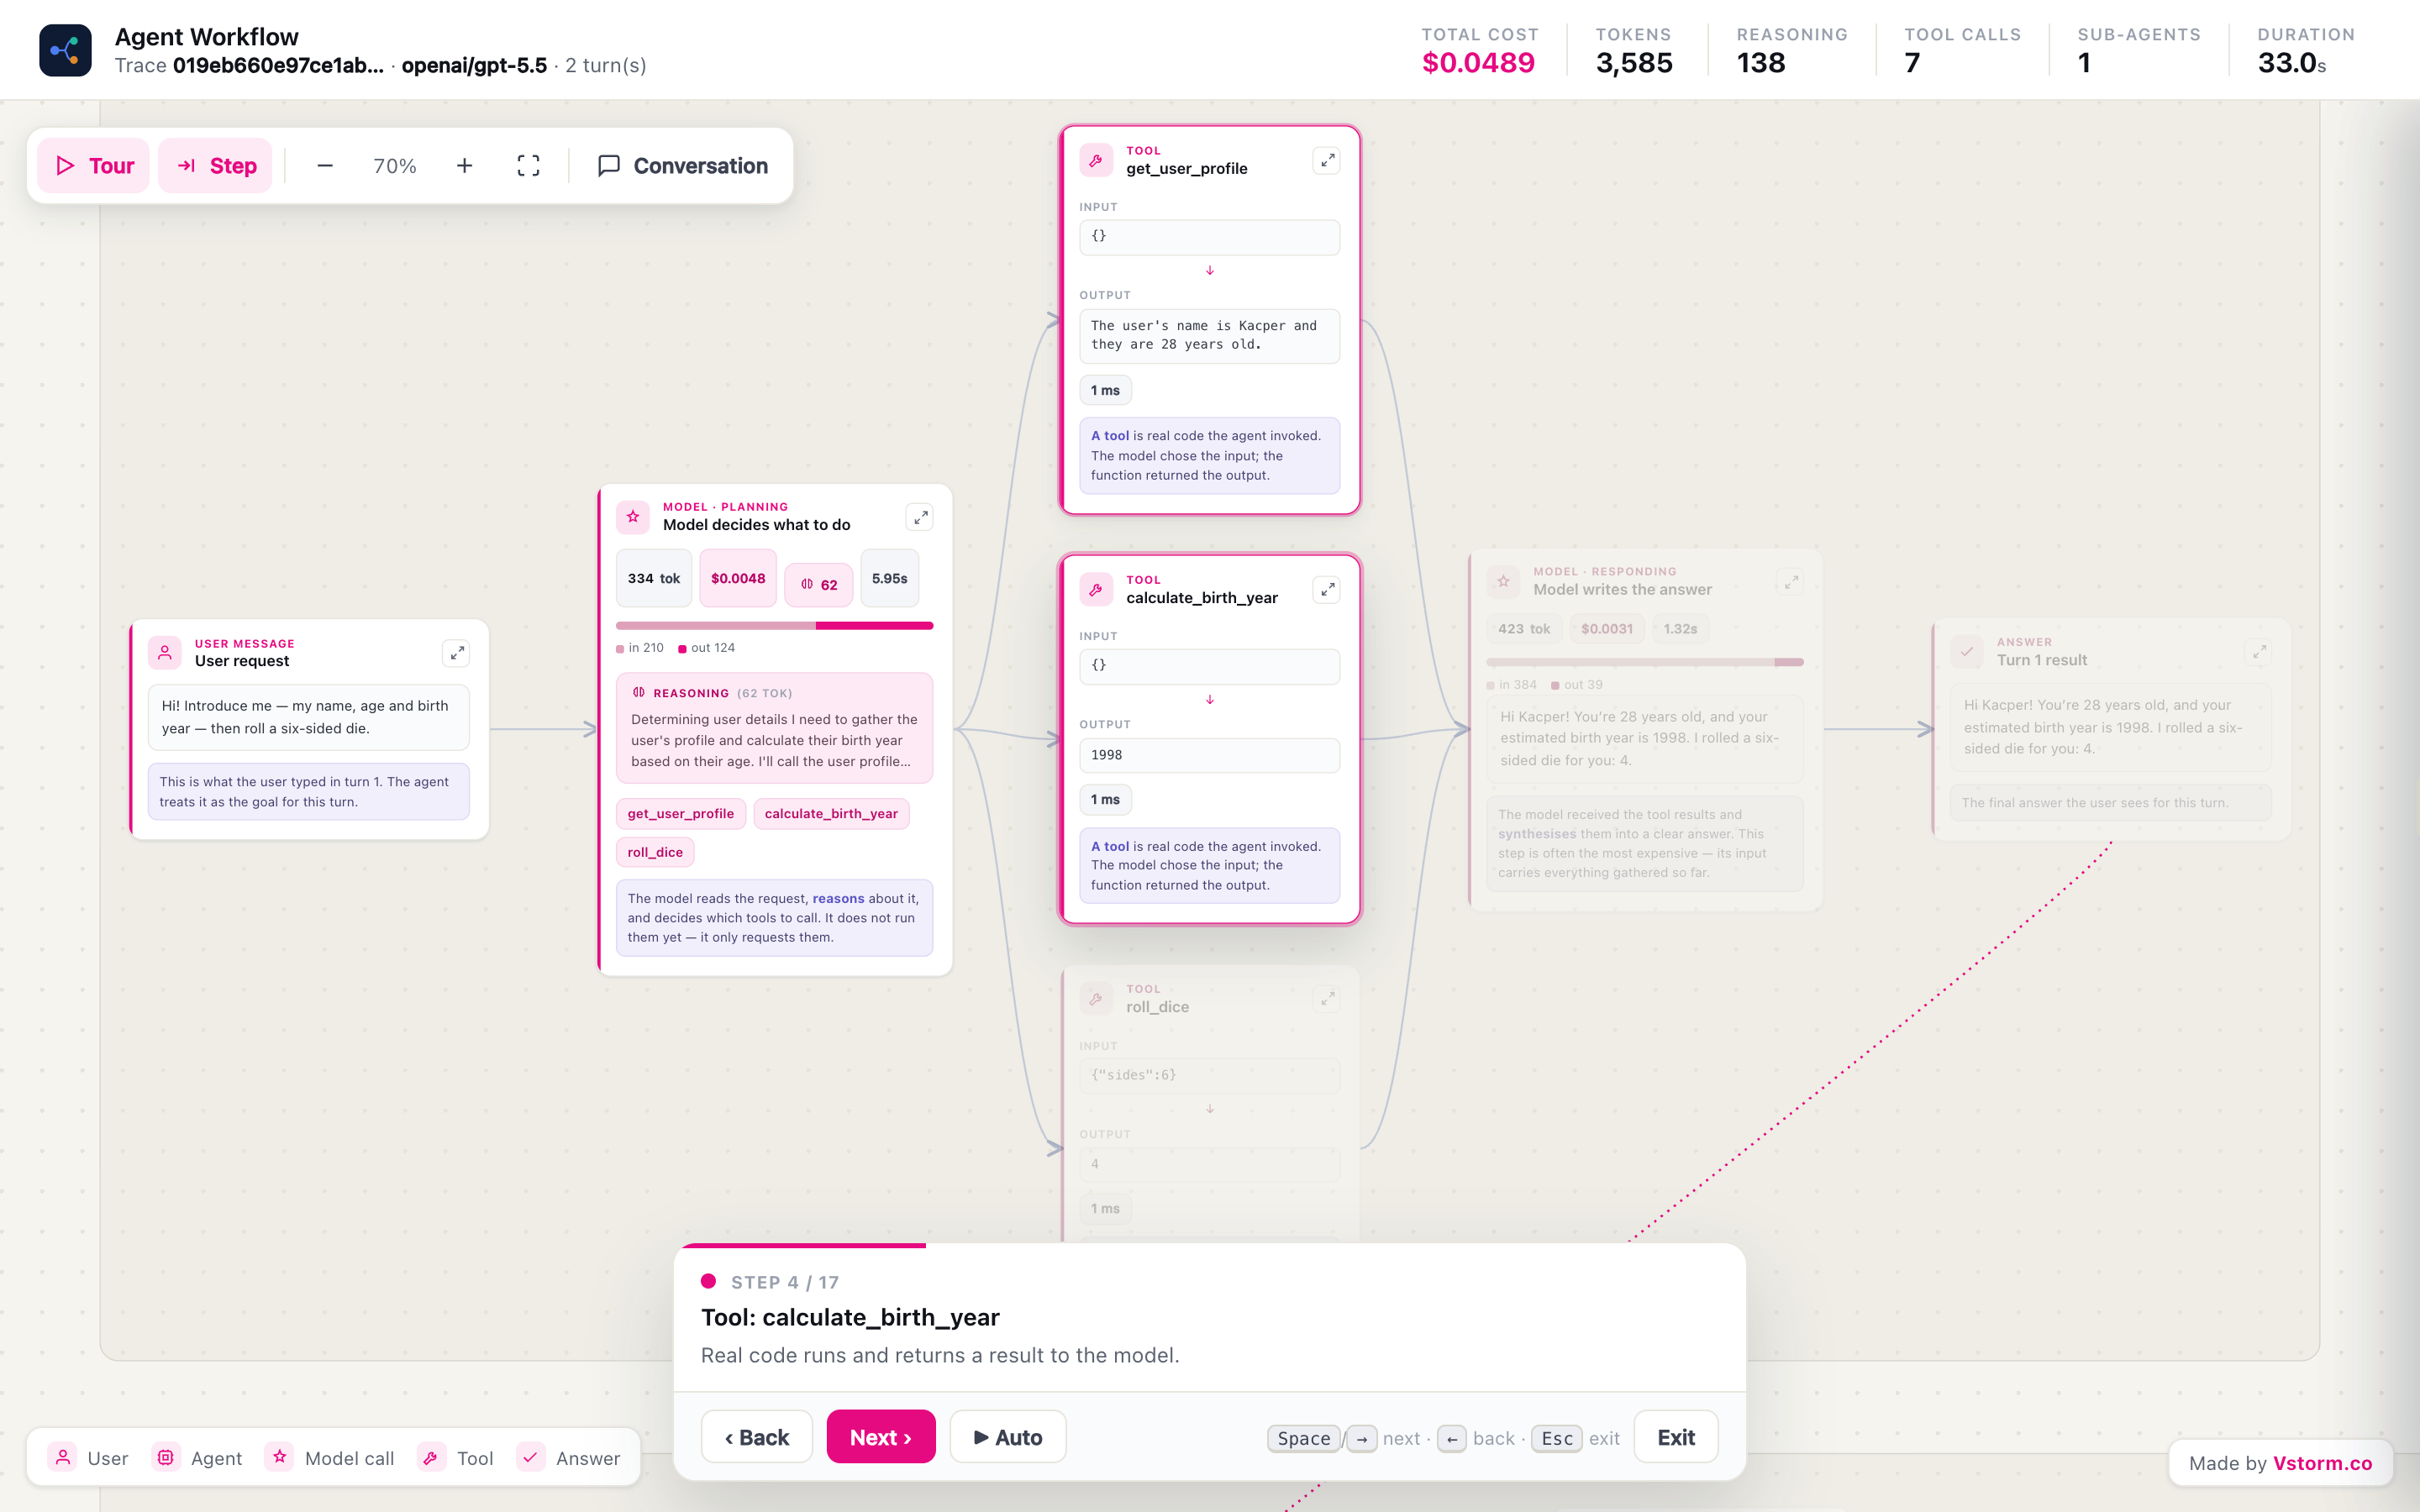Expand the Turn 1 result card
This screenshot has height=1512, width=2420.
click(x=2259, y=652)
